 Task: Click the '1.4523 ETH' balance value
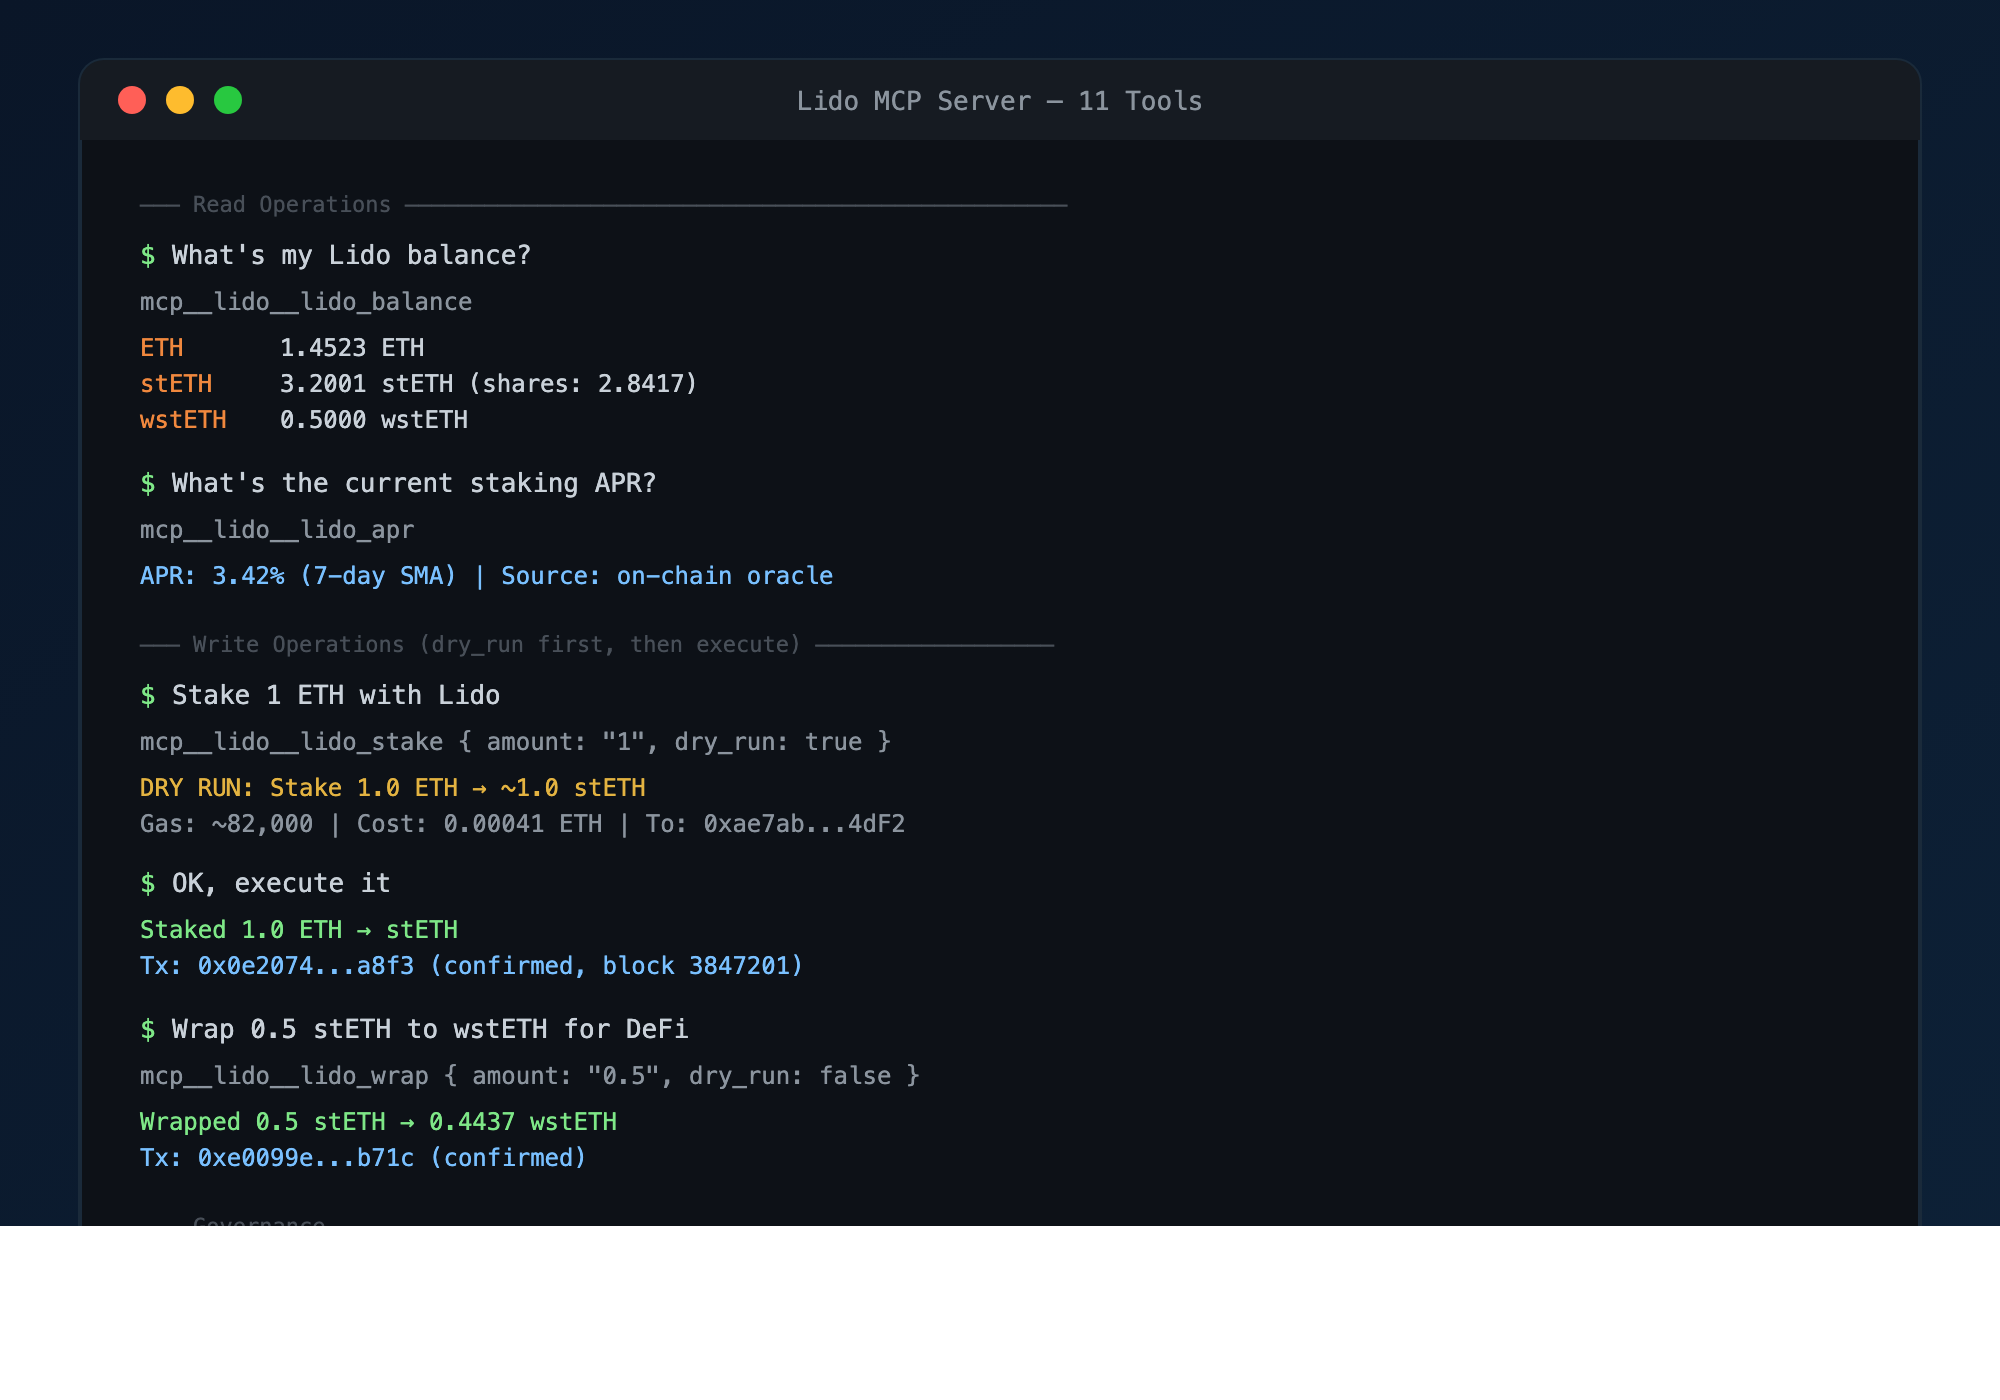352,348
